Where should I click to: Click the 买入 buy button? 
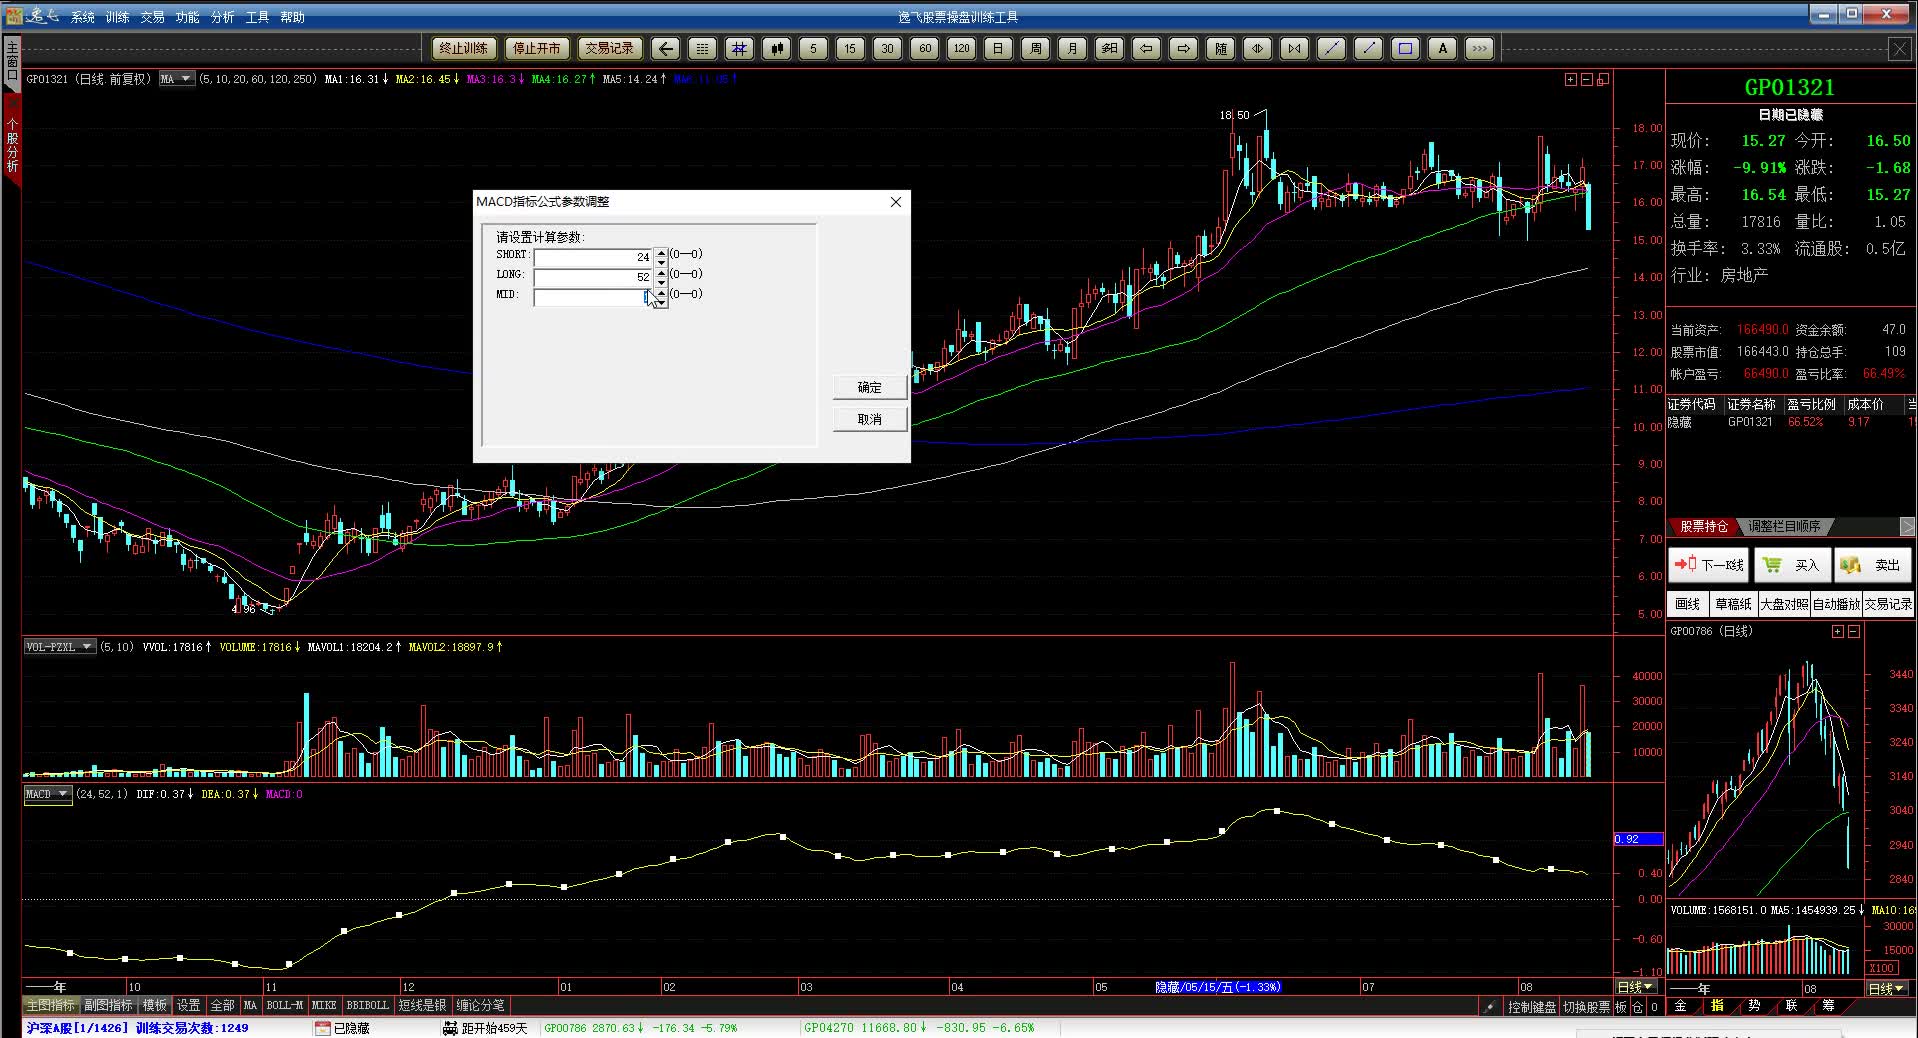coord(1792,565)
